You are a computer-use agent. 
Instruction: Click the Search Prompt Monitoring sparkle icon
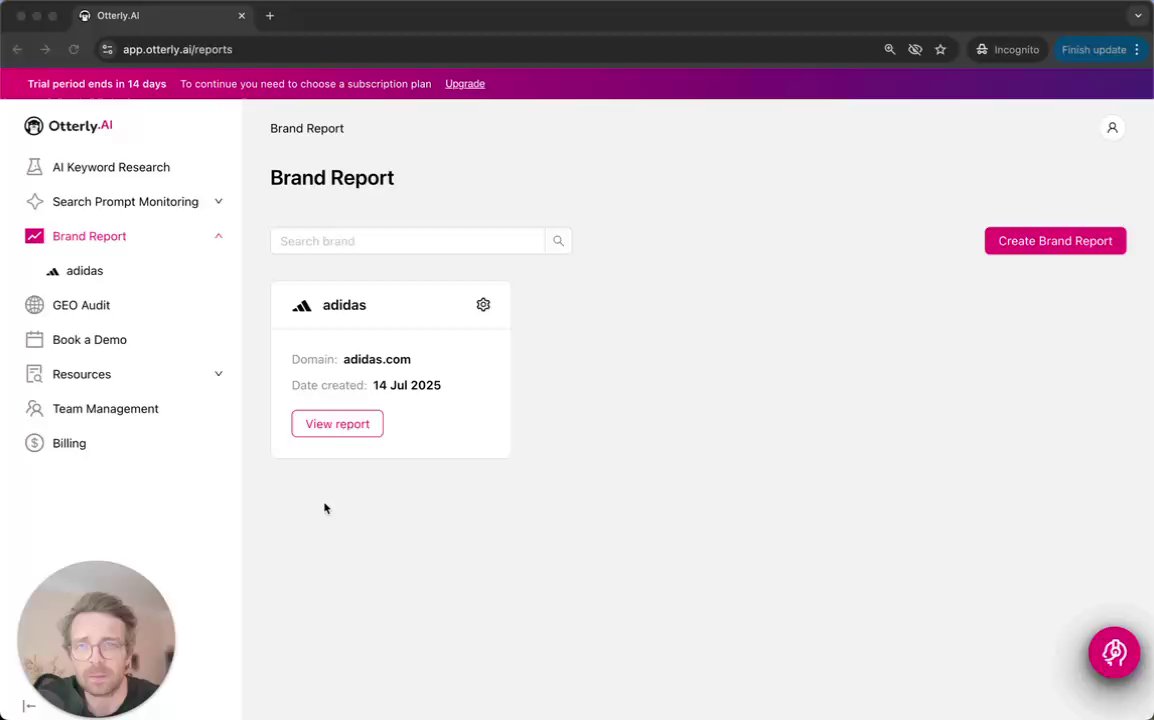pyautogui.click(x=34, y=202)
